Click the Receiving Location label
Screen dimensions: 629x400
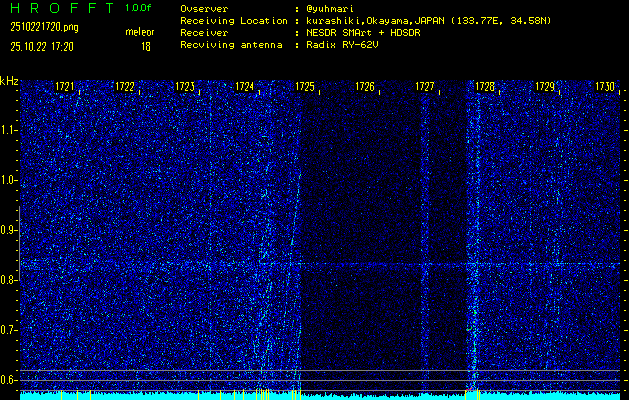coord(234,21)
